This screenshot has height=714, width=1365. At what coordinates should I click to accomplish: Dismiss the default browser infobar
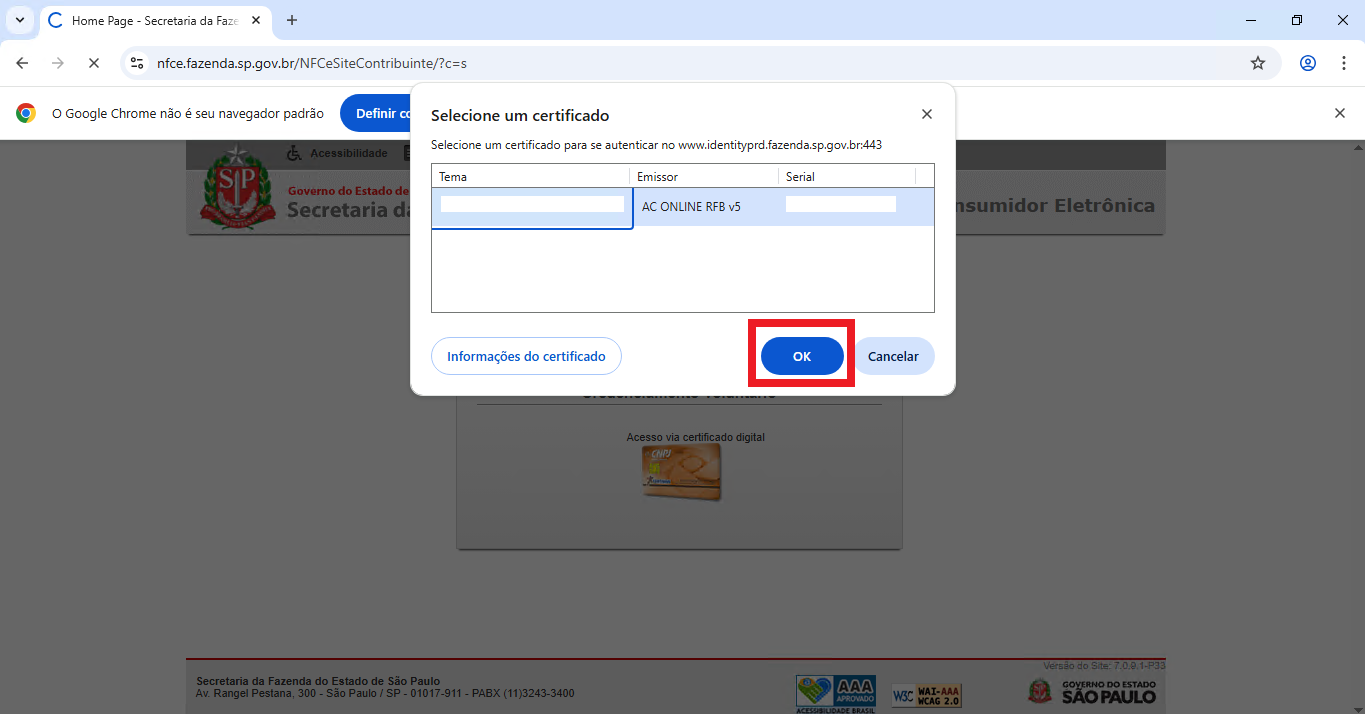point(1340,113)
